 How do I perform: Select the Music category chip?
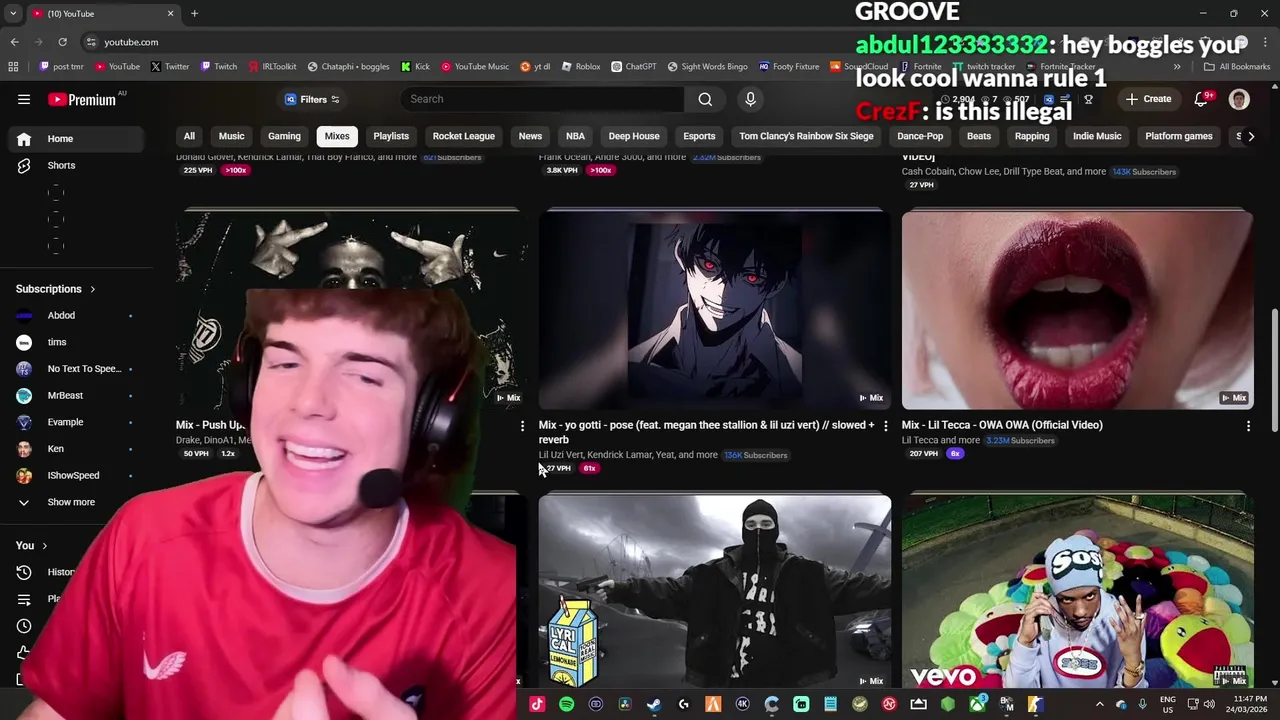point(231,136)
